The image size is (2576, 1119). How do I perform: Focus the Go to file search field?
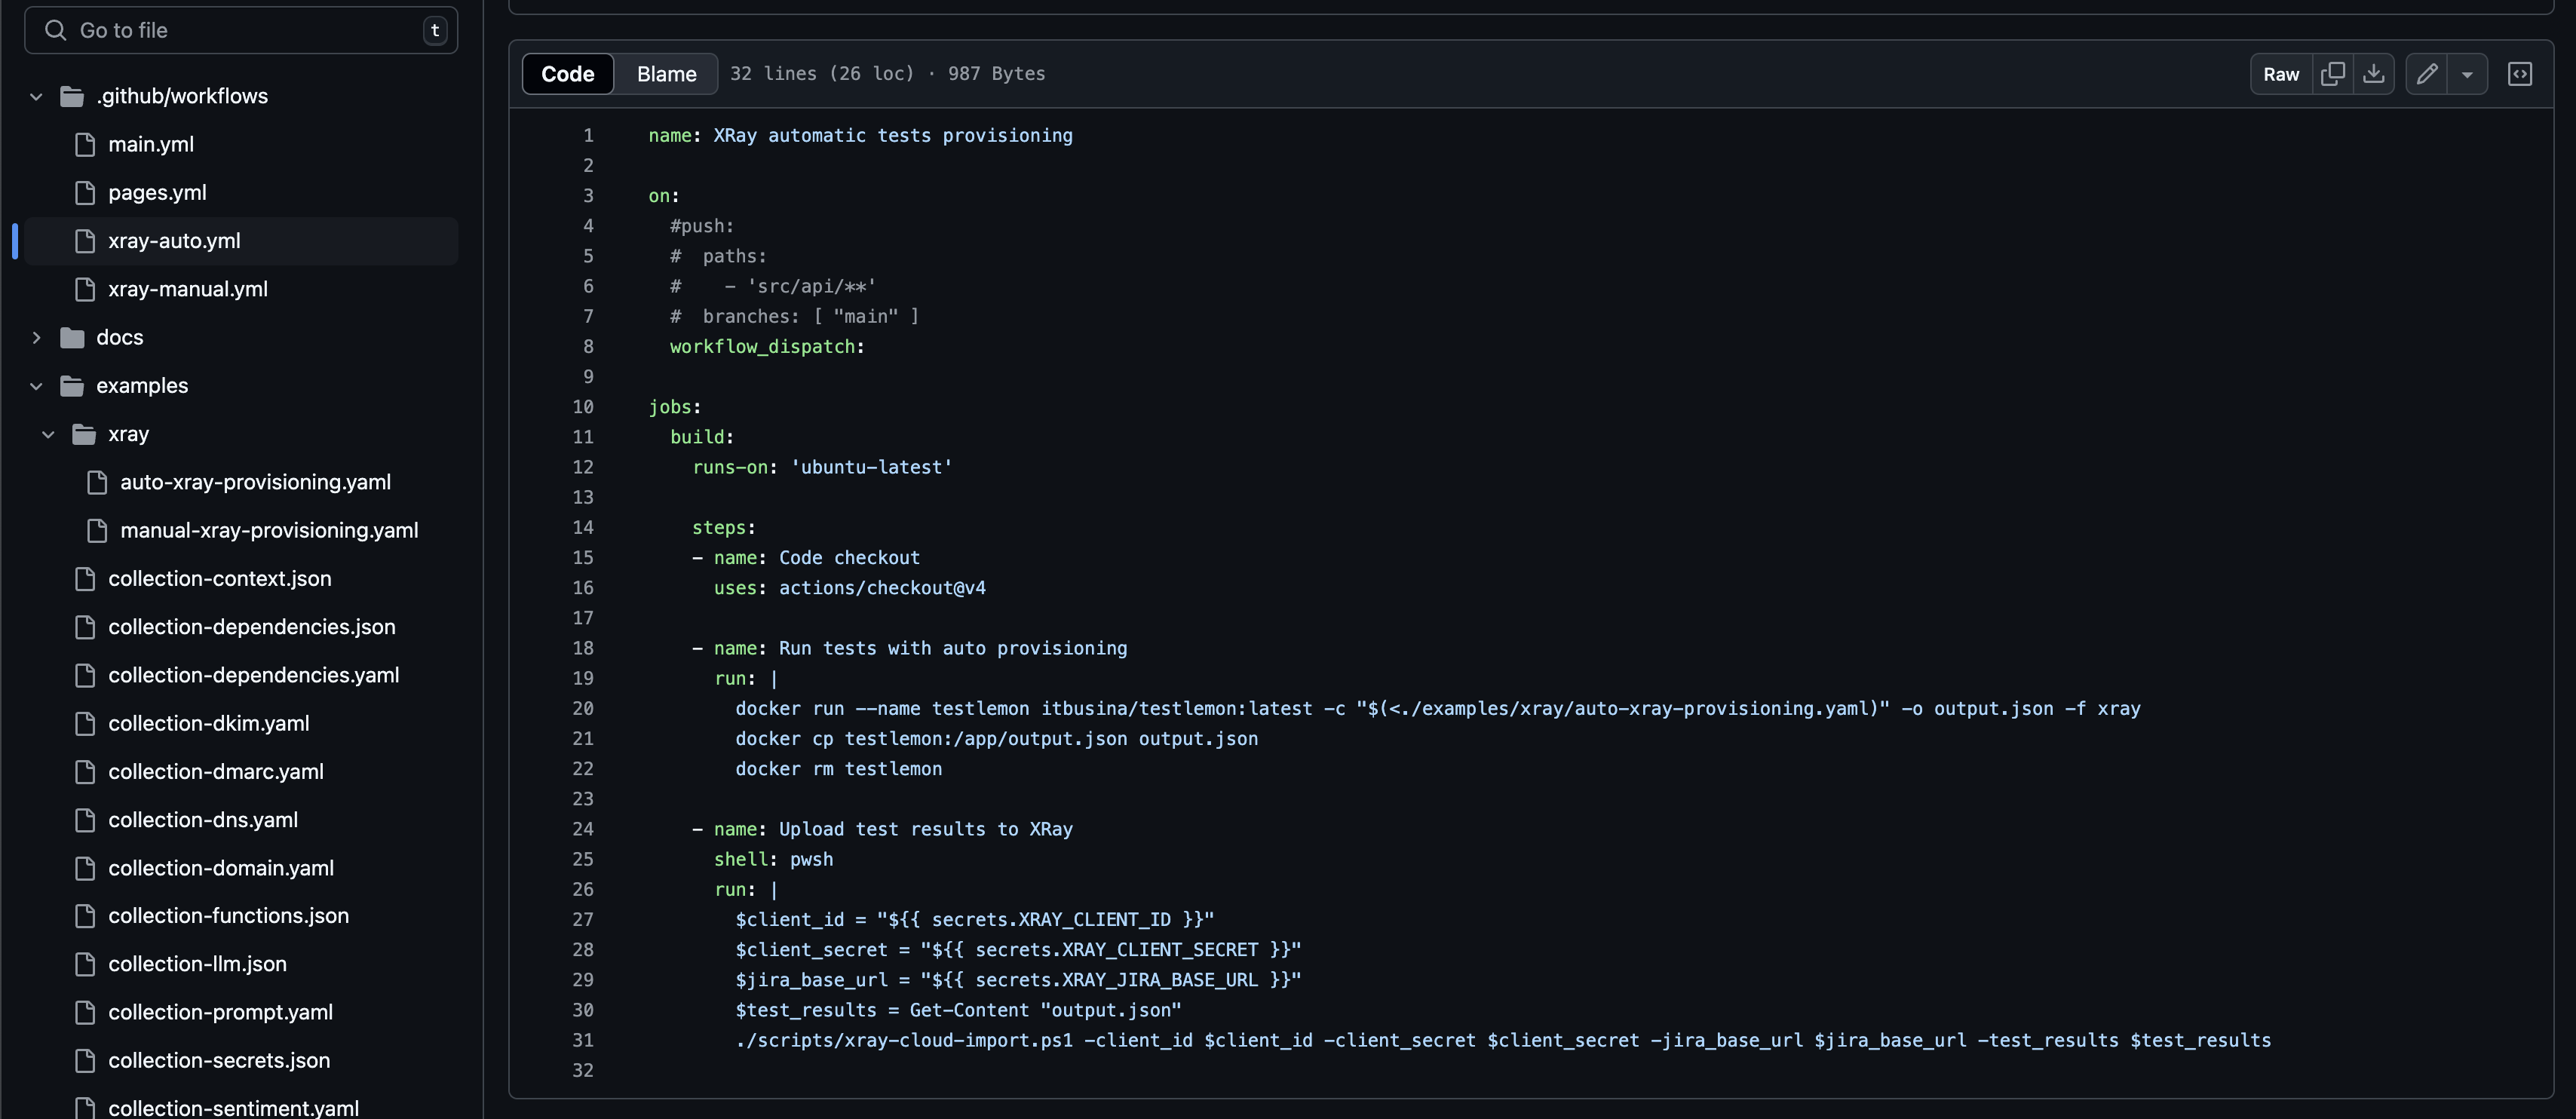[241, 30]
